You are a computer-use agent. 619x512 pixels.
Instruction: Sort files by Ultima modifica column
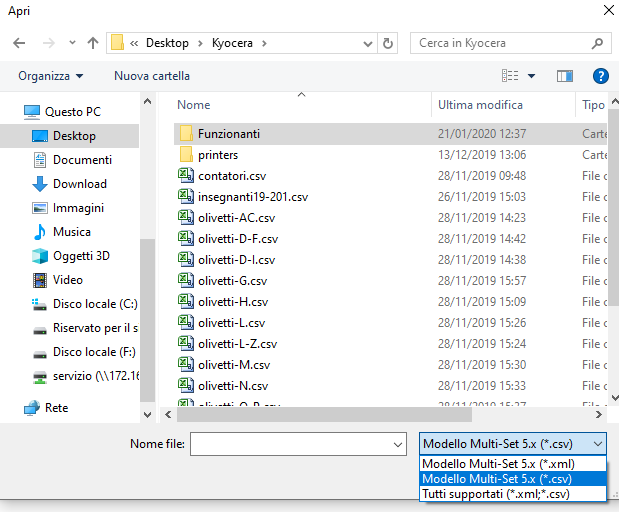480,105
